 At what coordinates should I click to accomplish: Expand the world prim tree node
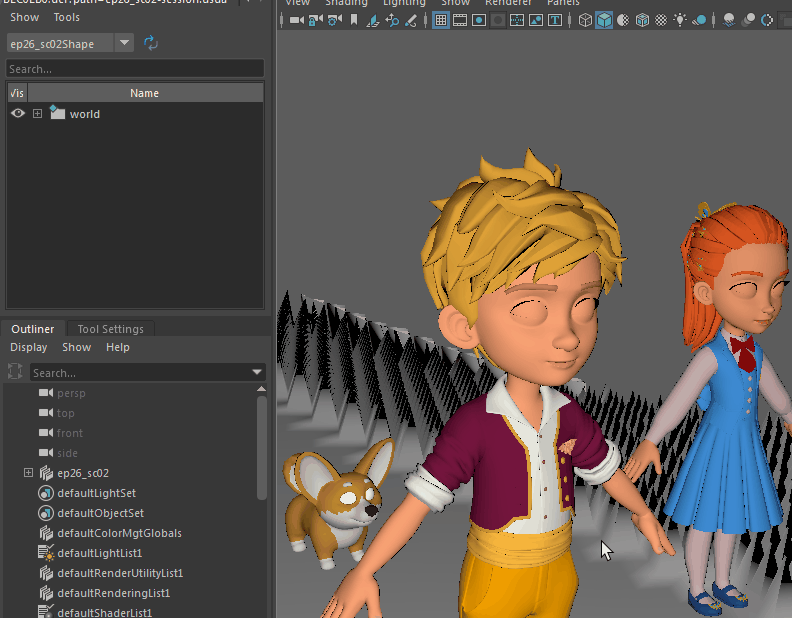pos(37,114)
